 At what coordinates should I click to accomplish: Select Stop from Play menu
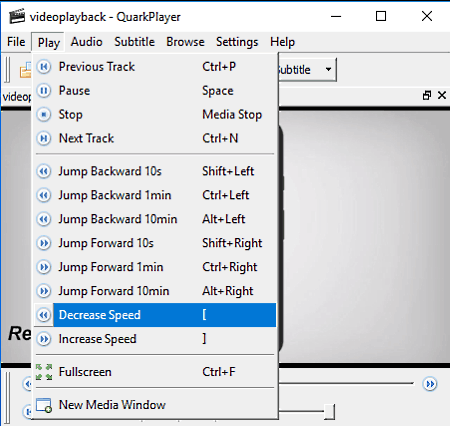[x=155, y=115]
